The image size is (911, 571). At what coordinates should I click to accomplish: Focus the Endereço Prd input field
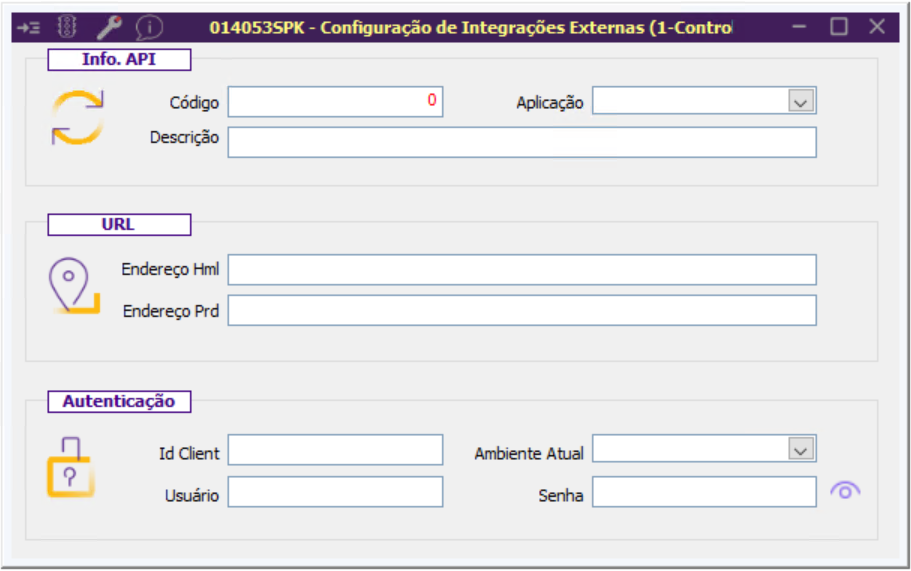[522, 310]
